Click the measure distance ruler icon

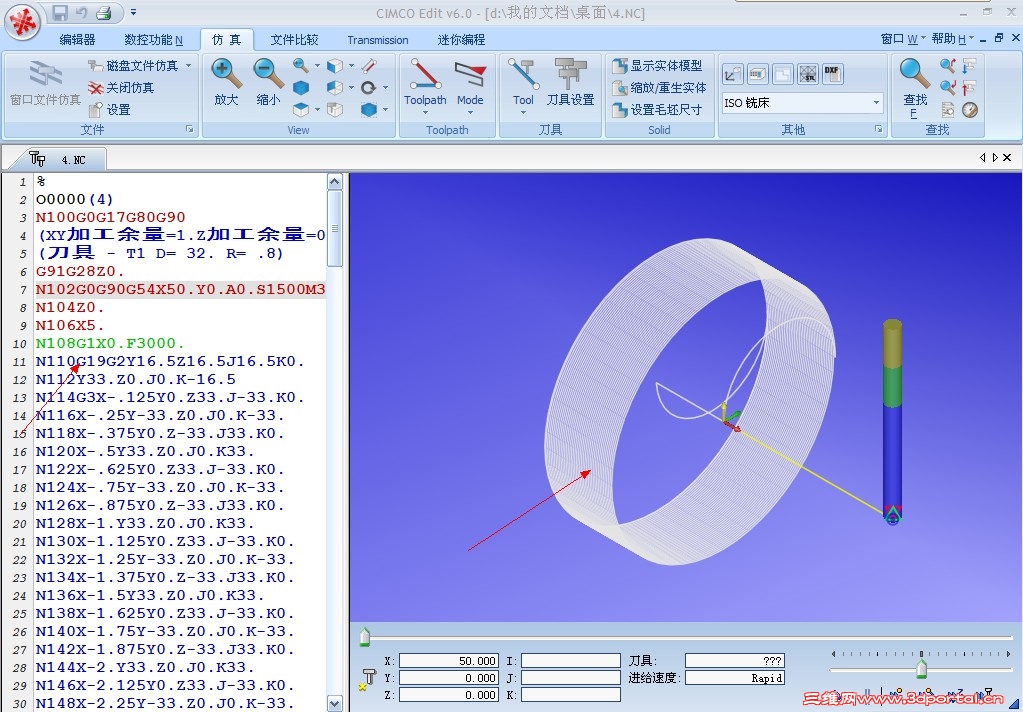[369, 65]
